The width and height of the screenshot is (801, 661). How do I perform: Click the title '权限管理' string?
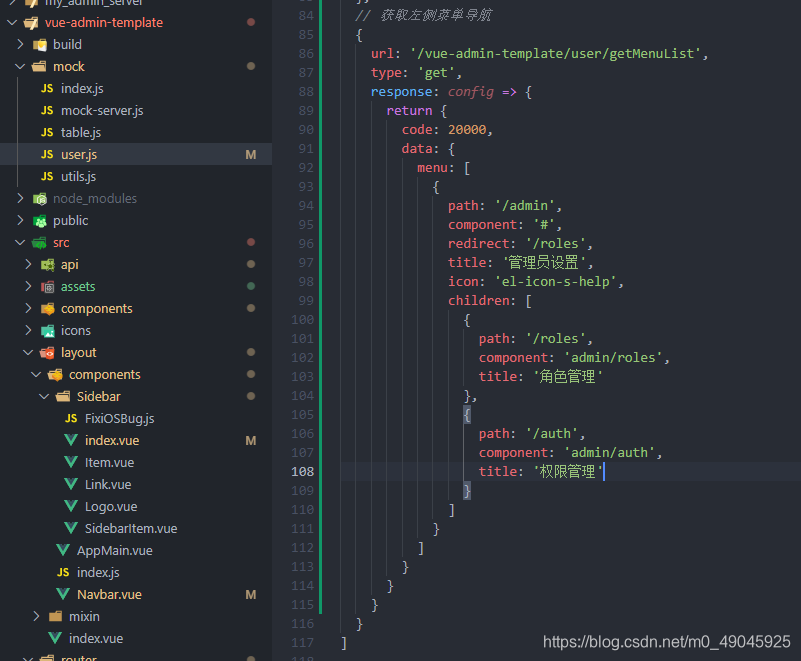pos(568,471)
